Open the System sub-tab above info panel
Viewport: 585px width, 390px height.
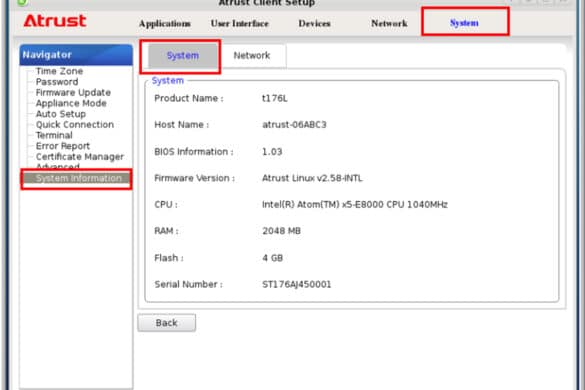click(x=182, y=56)
